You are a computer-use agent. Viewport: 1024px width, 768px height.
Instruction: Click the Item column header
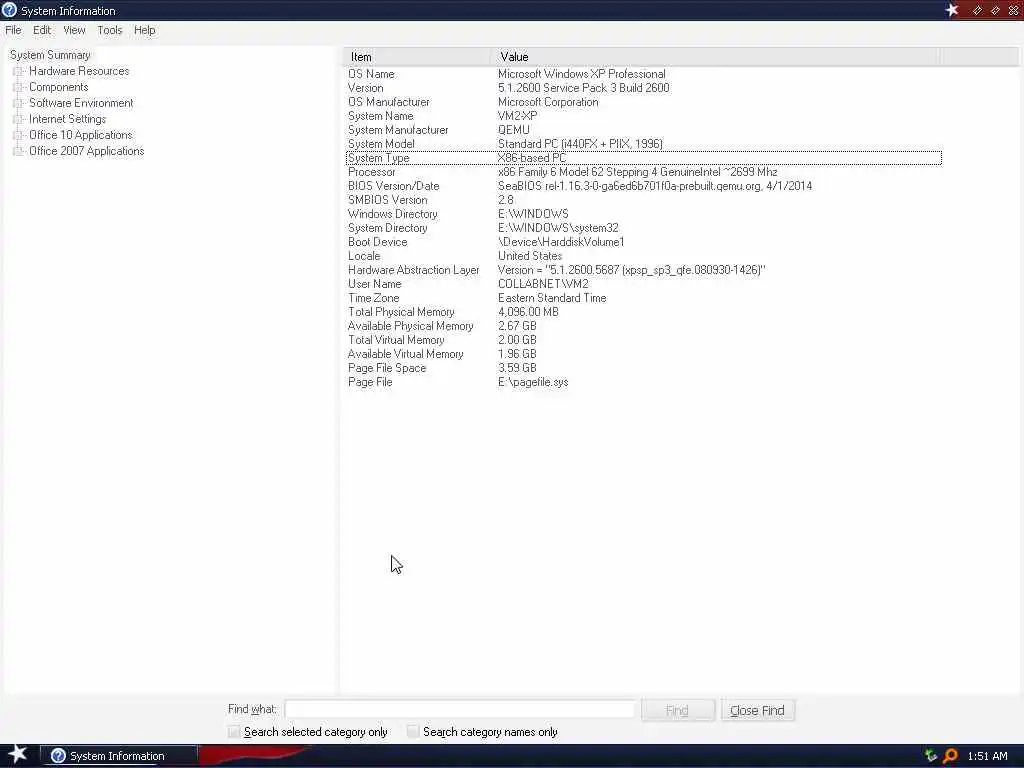coord(417,57)
